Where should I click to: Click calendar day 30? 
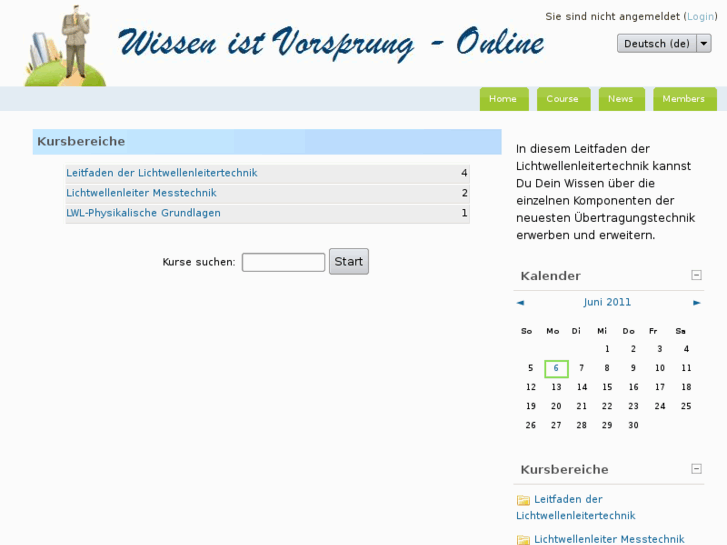(x=633, y=425)
